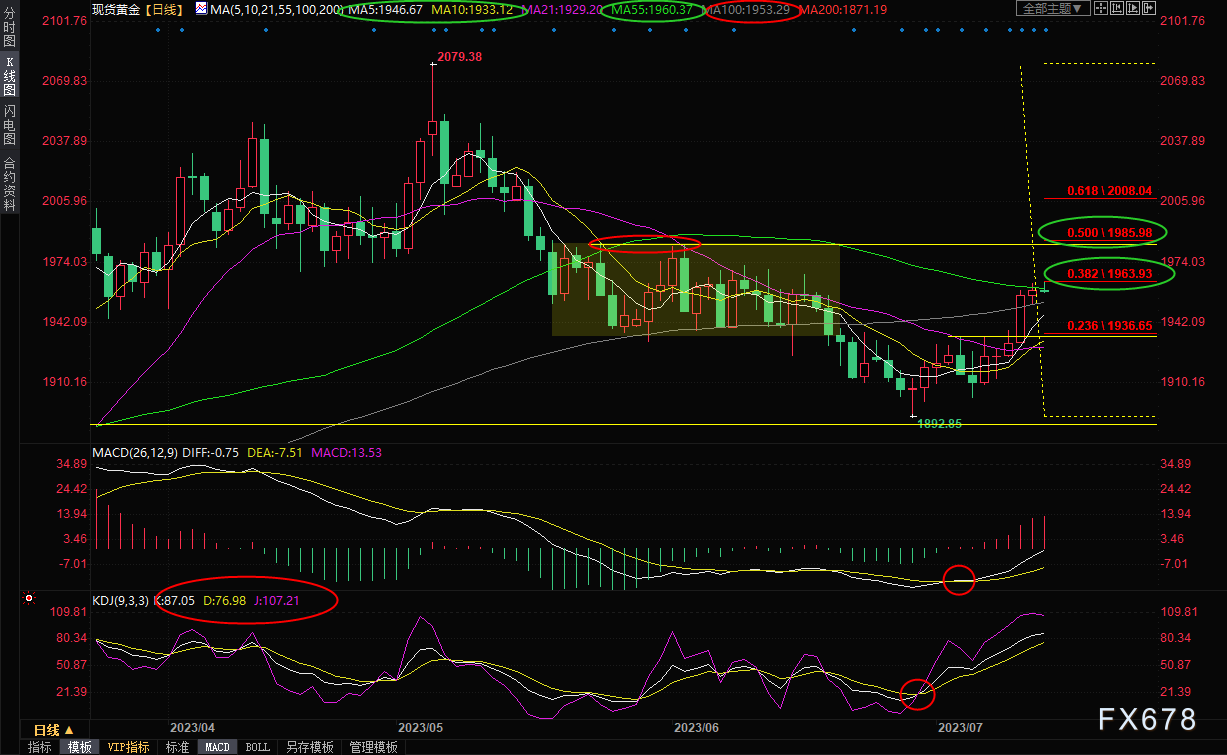Click the MACD:13.53 value
1227x755 pixels.
[347, 453]
